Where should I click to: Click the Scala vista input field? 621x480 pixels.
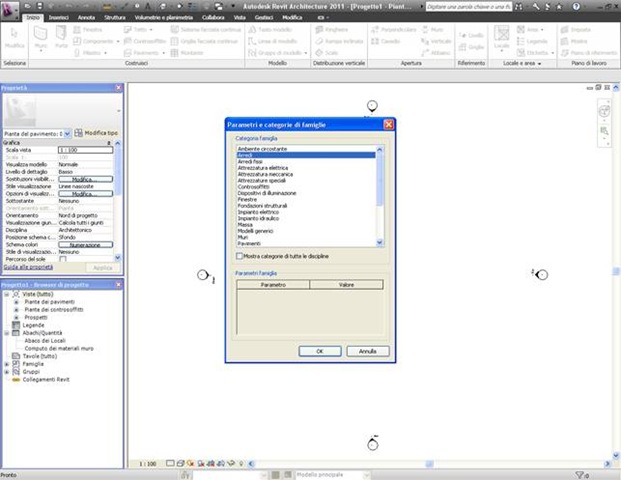[86, 150]
